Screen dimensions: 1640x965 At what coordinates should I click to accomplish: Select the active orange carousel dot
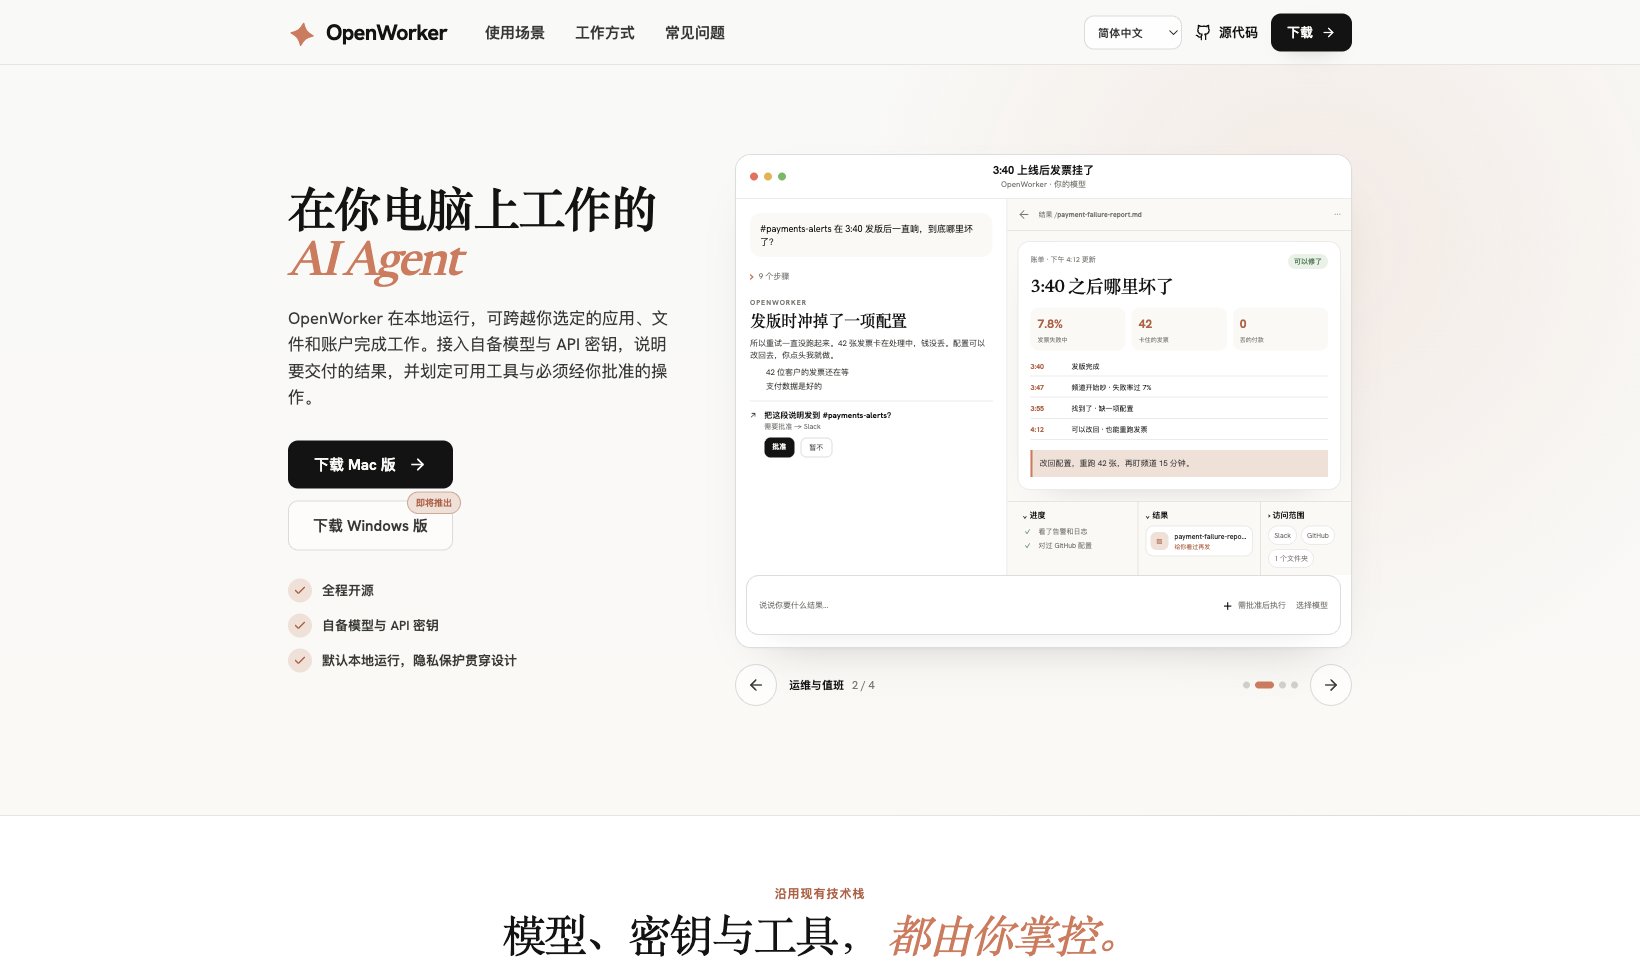pos(1264,685)
